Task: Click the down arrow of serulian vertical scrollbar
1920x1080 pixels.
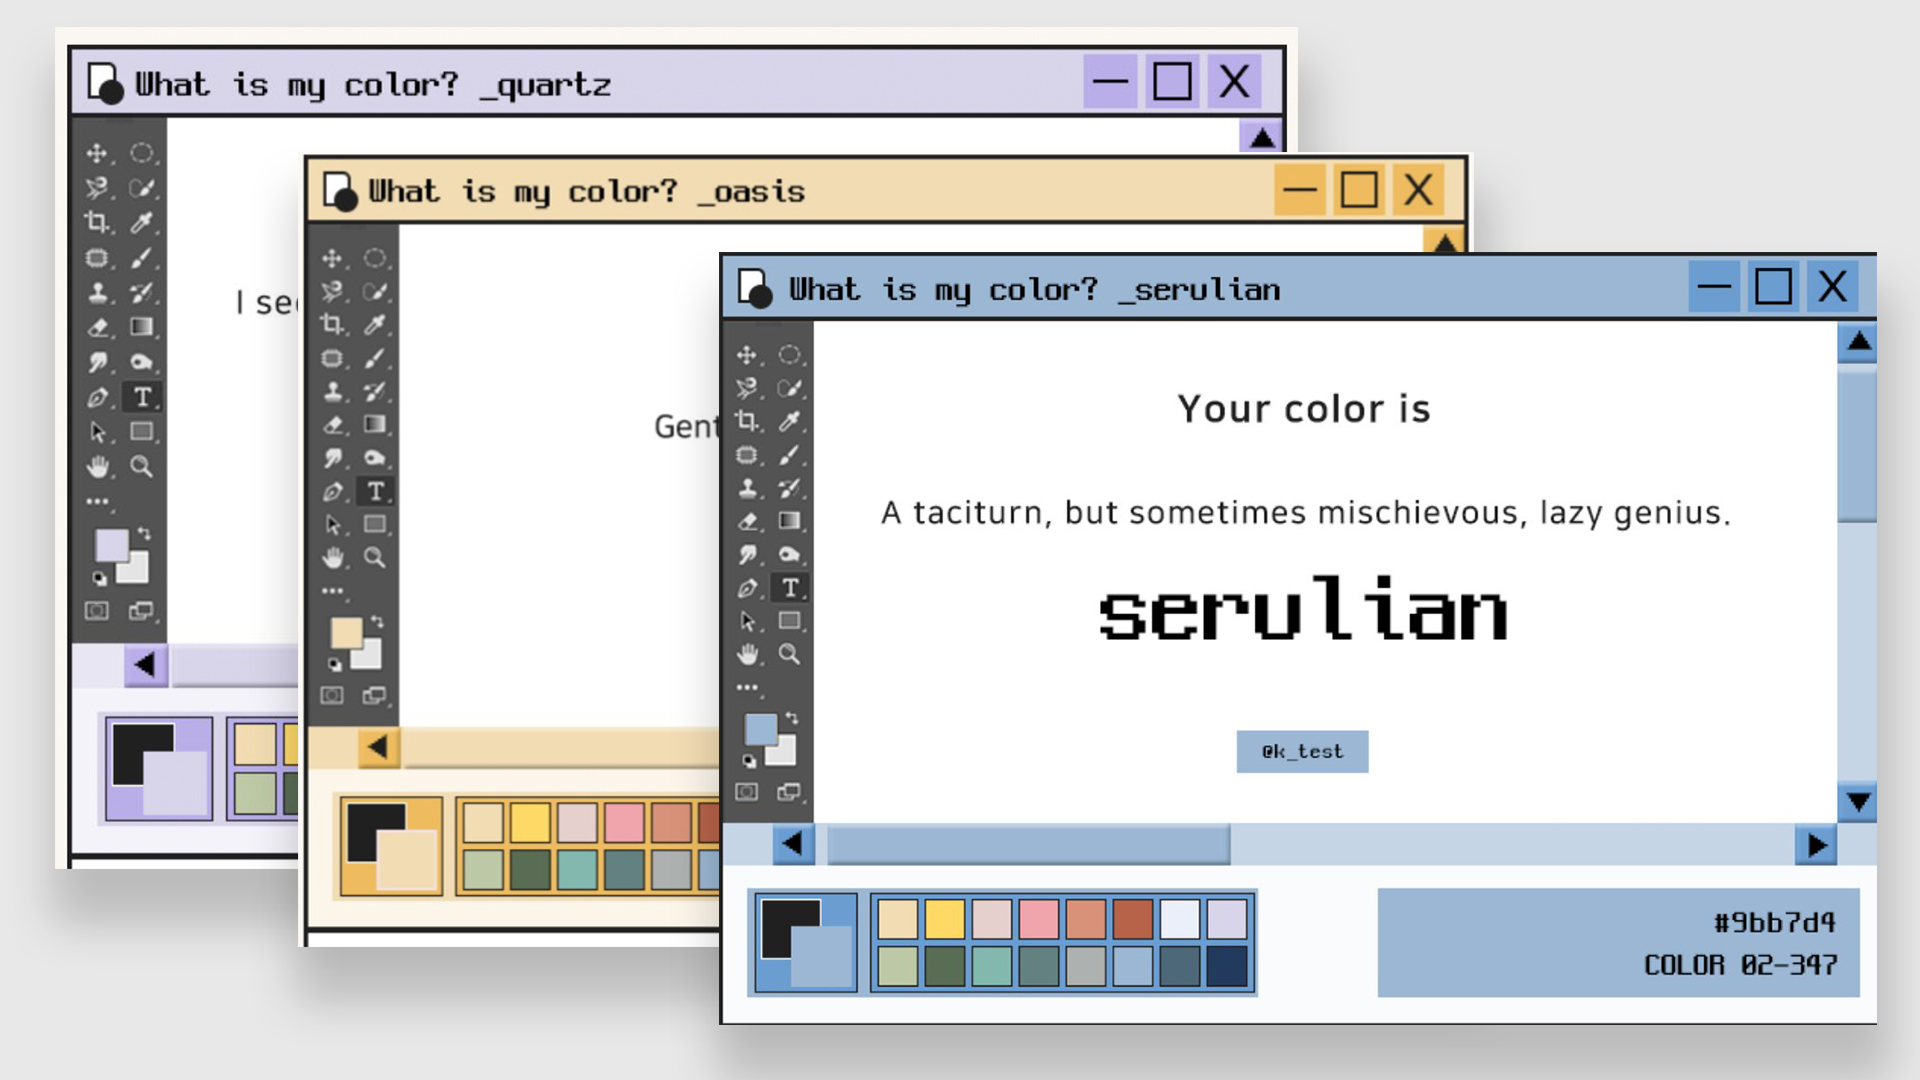Action: click(x=1858, y=801)
